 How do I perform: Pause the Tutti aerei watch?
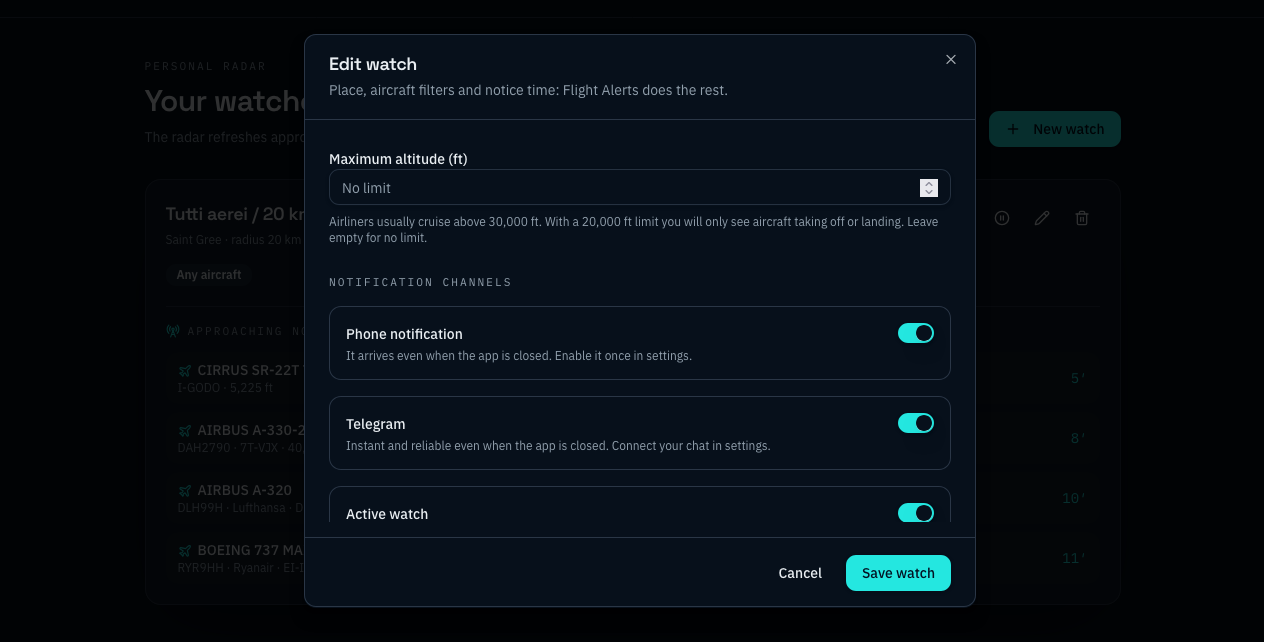tap(1002, 218)
